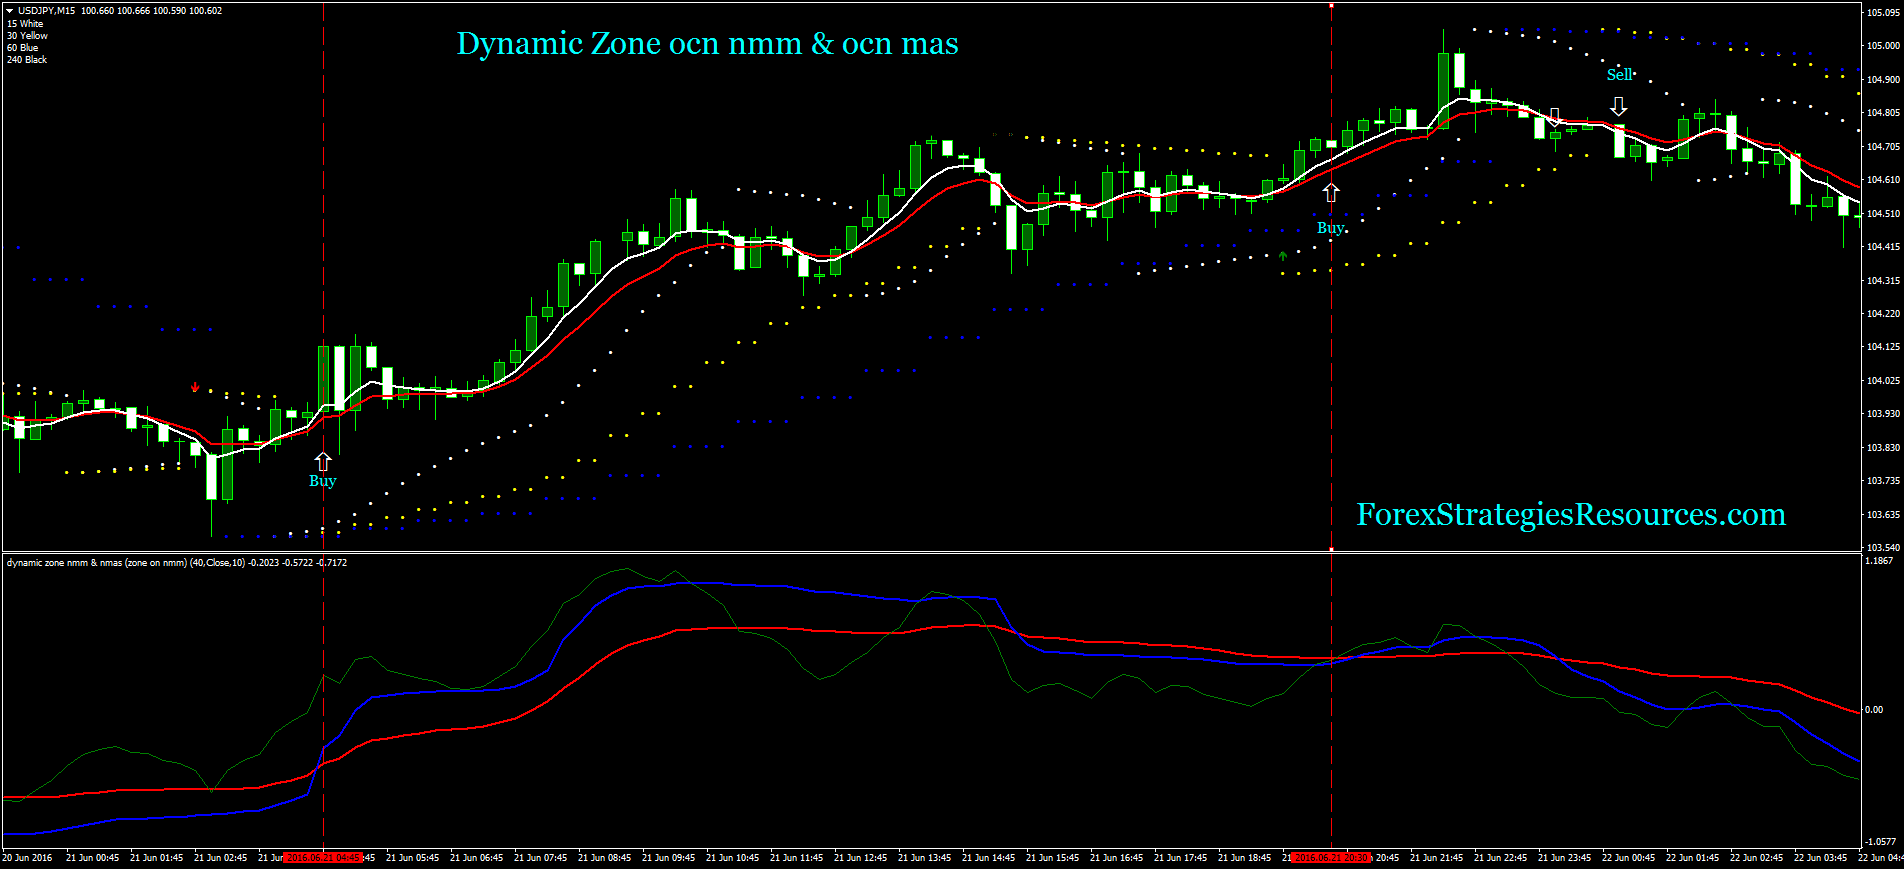
Task: Click the '22 Jun 03:45' time axis label
Action: coord(1820,858)
